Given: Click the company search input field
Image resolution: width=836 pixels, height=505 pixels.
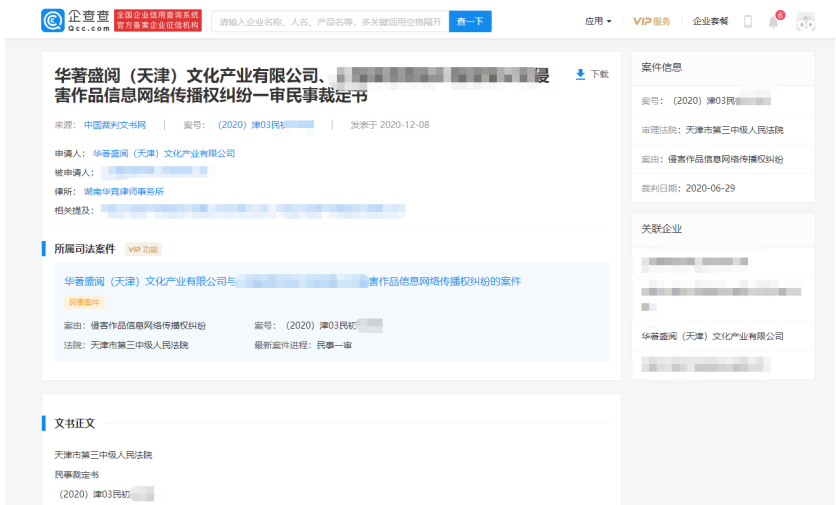Looking at the screenshot, I should tap(329, 21).
